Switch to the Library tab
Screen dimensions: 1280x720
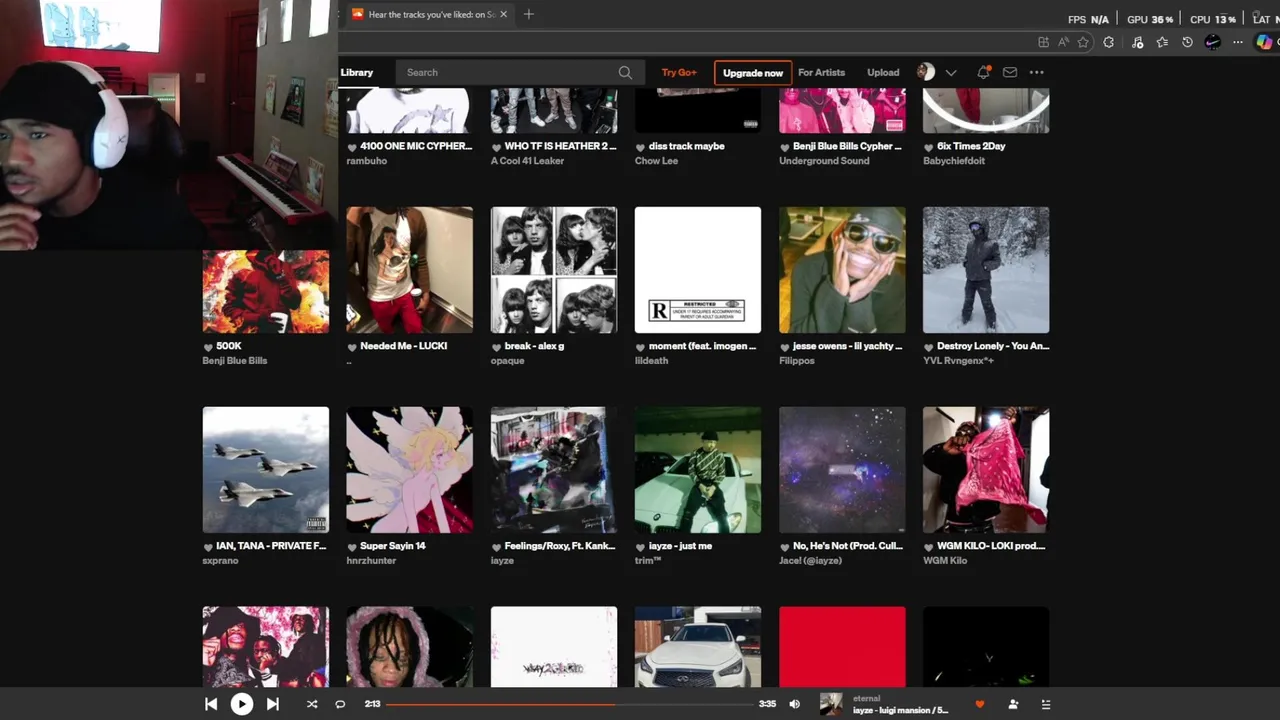(356, 72)
